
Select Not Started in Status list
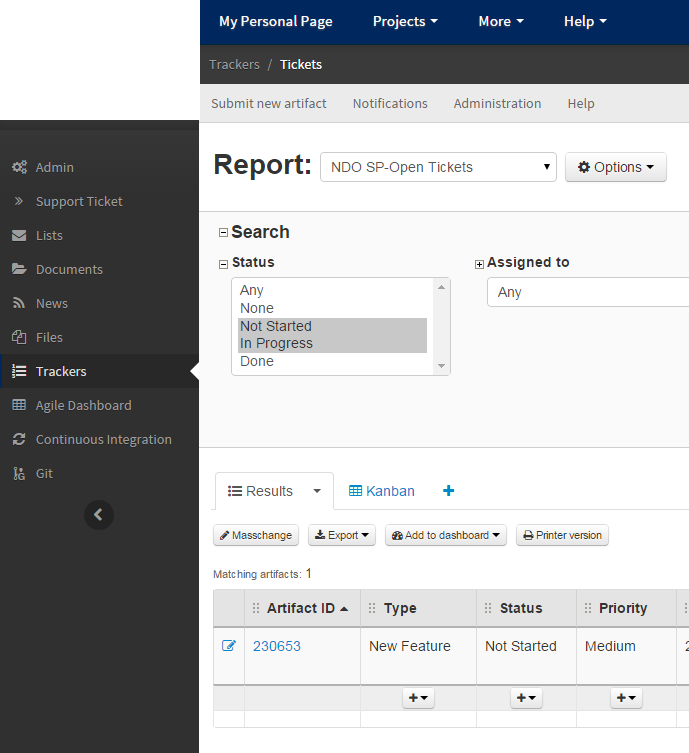(x=332, y=326)
